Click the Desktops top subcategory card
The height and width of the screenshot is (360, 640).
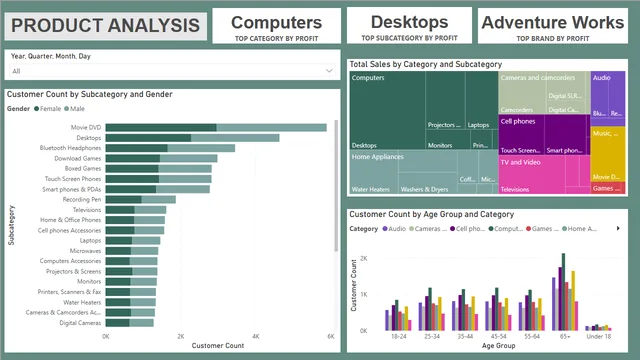409,25
